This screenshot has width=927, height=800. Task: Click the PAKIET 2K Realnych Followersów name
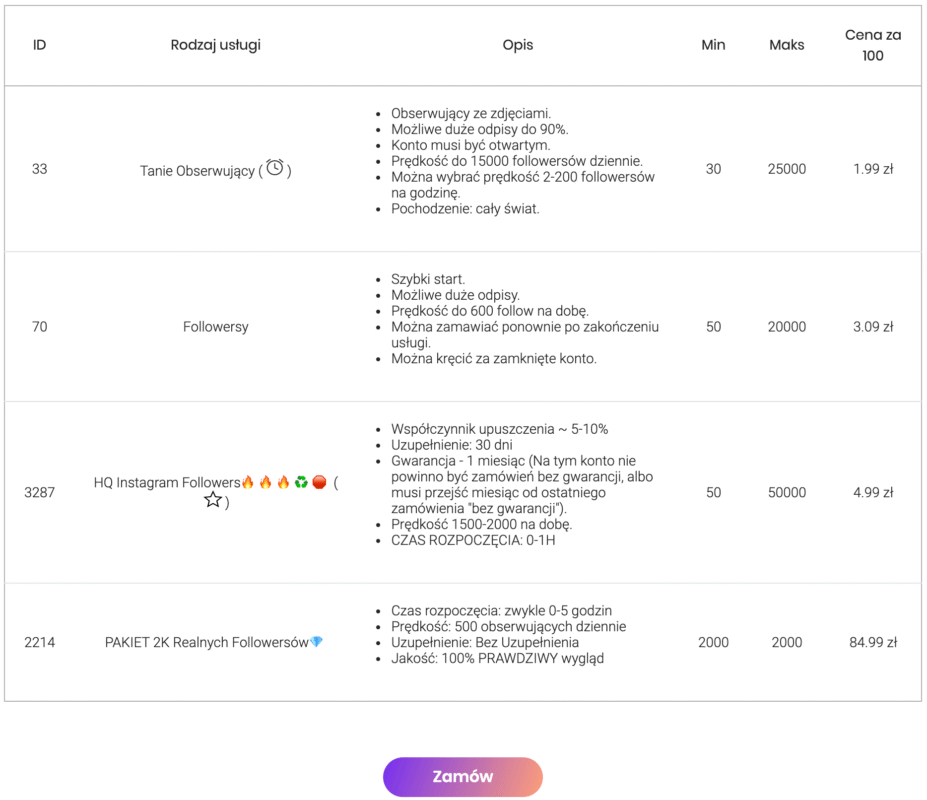pos(206,642)
